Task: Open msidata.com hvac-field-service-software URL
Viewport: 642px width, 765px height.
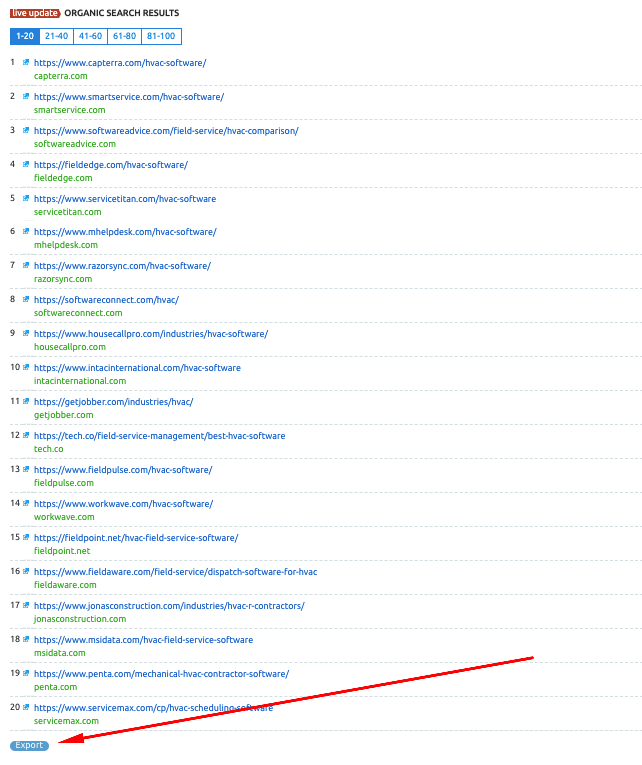Action: click(x=143, y=640)
